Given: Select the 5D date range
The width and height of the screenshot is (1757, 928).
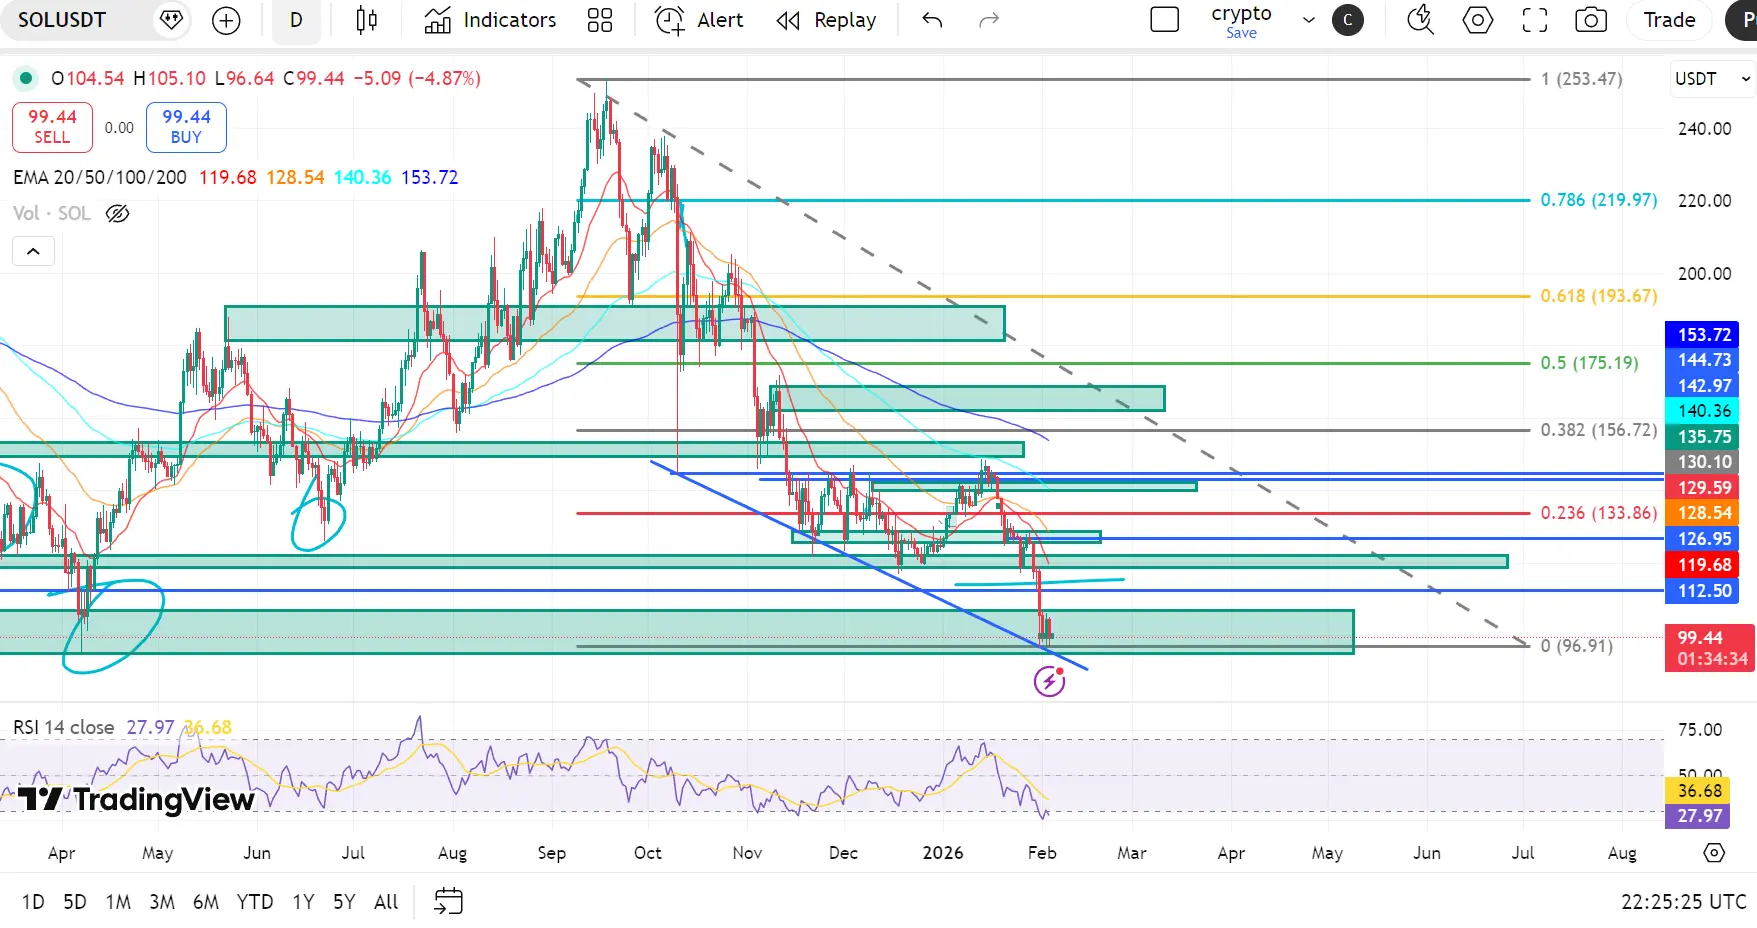Looking at the screenshot, I should [75, 902].
